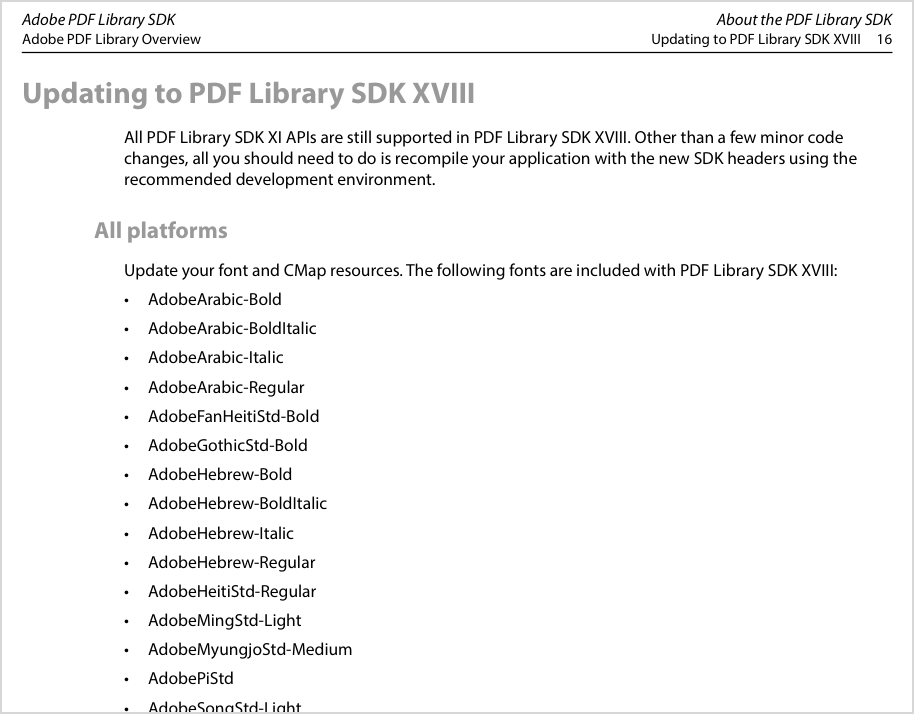Click the AdobeMyungjoStd-Medium list item
The width and height of the screenshot is (914, 714).
coord(250,650)
